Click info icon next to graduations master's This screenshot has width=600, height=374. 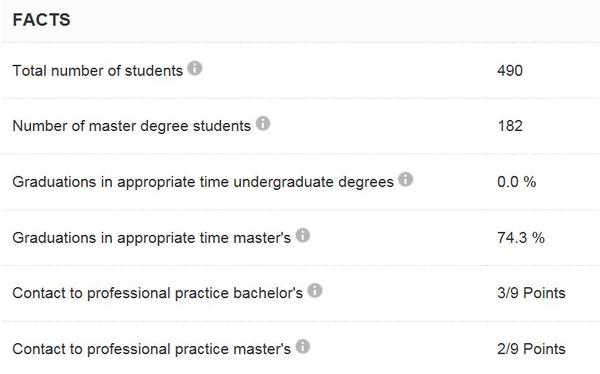pos(302,235)
